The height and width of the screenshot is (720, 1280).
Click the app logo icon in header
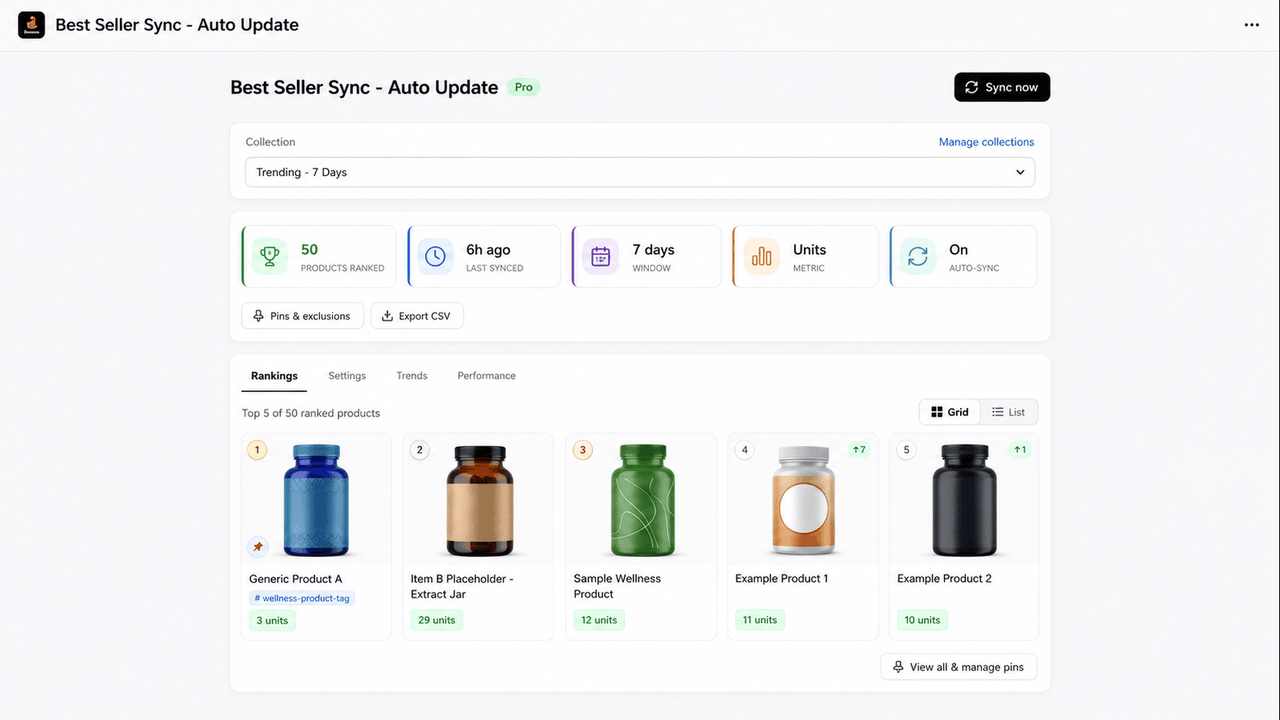coord(32,25)
